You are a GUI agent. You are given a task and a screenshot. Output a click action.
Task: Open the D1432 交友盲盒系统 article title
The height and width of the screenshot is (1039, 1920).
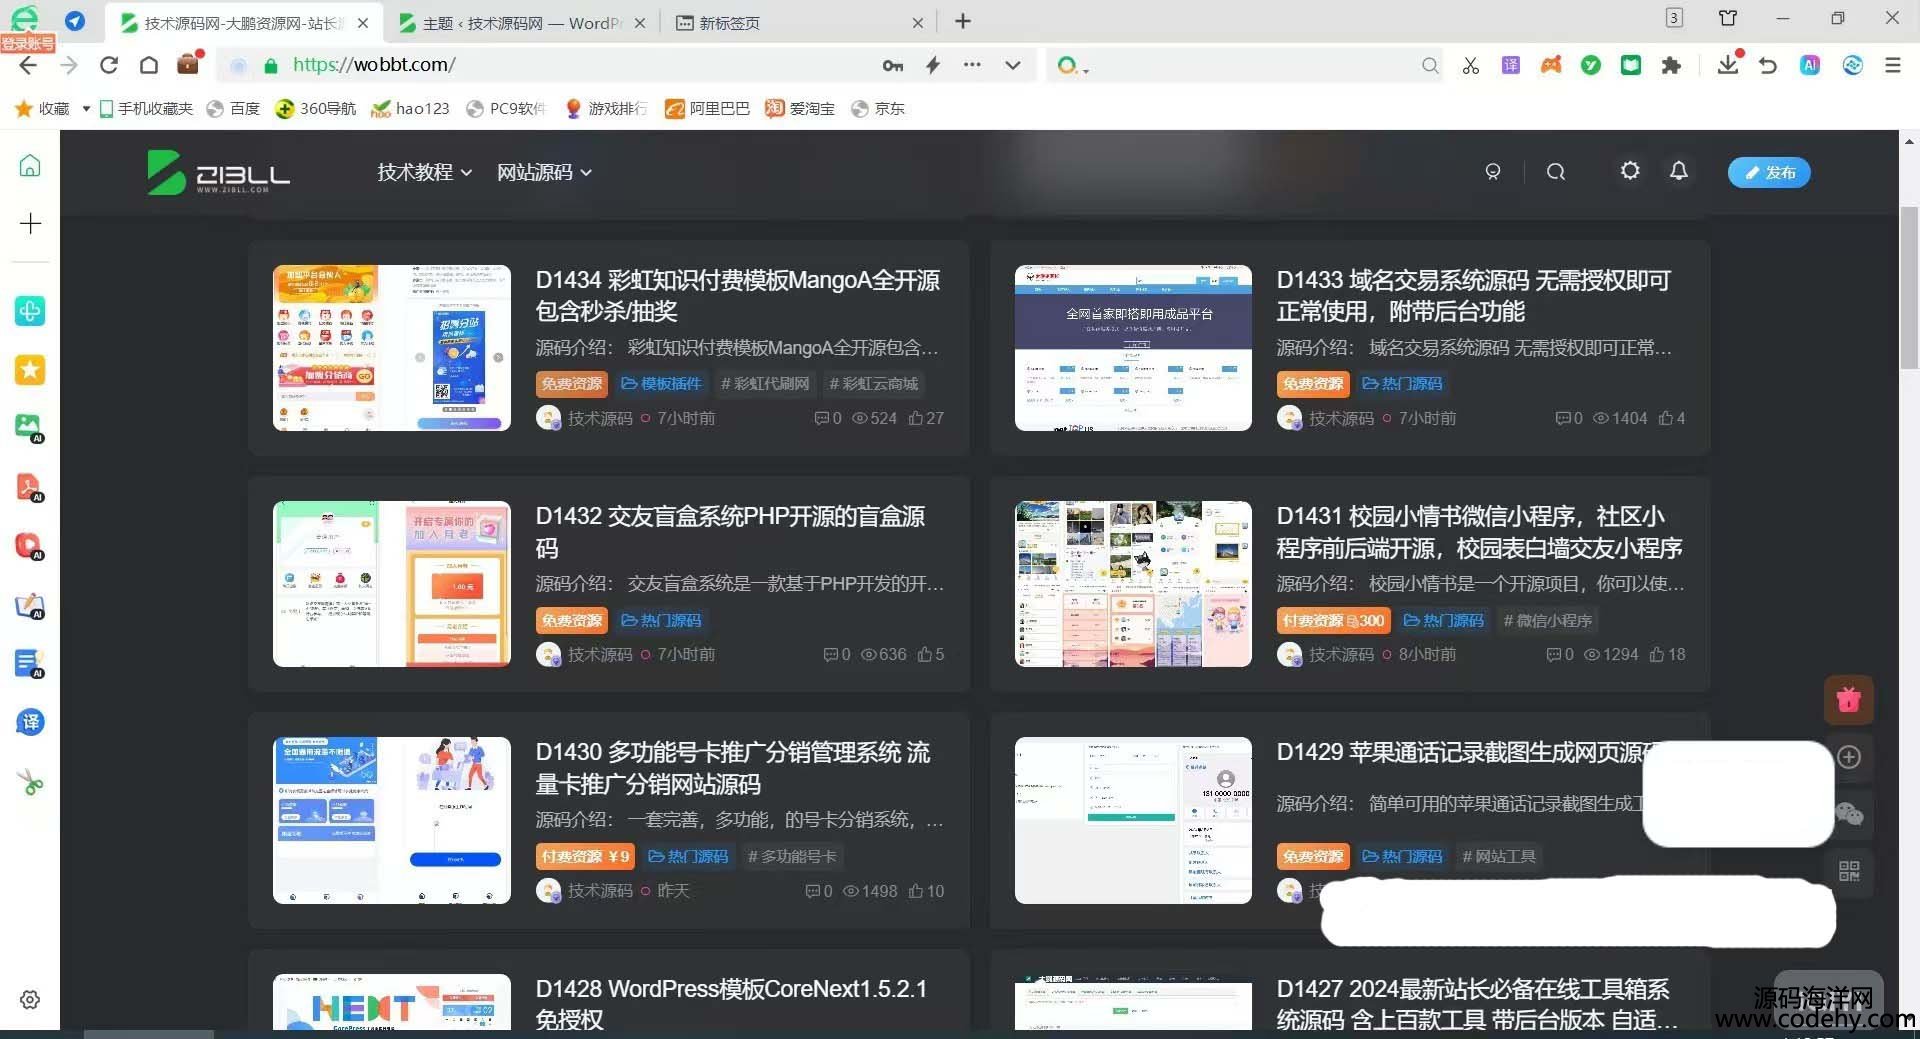[x=730, y=531]
